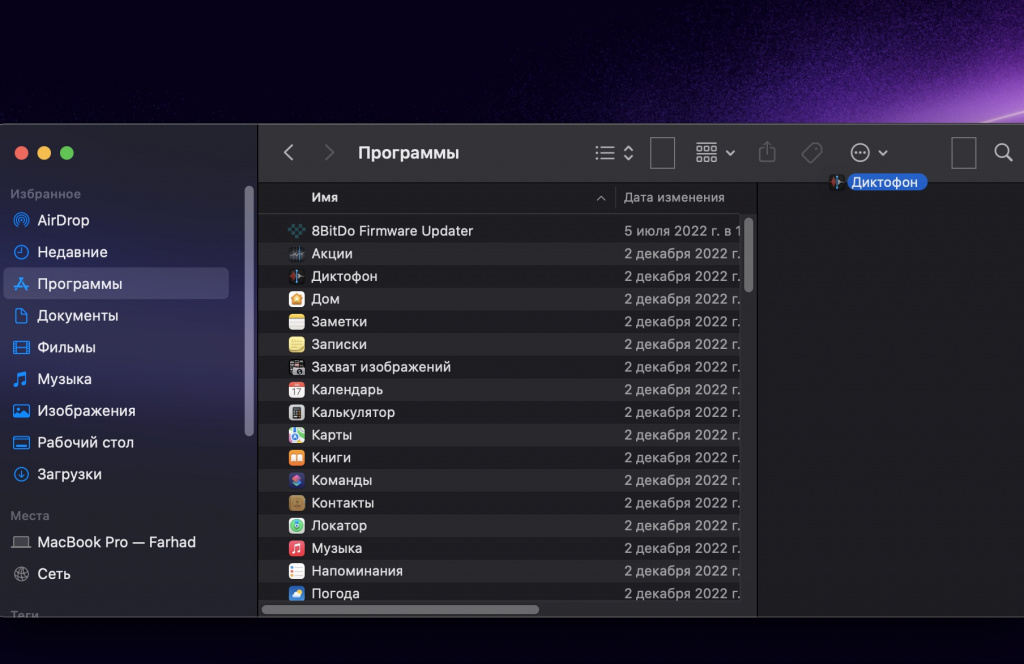Click the horizontal scrollbar at list bottom

pos(400,609)
